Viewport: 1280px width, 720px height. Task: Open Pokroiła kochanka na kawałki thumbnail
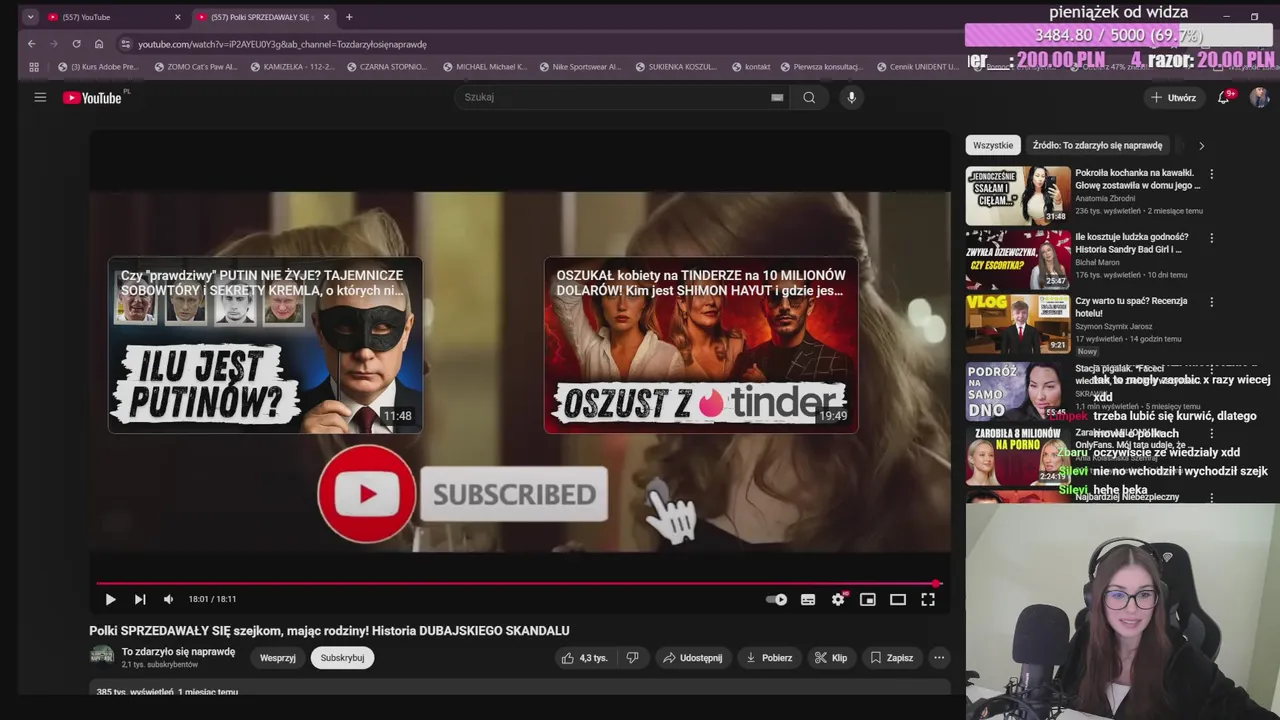(x=1018, y=195)
